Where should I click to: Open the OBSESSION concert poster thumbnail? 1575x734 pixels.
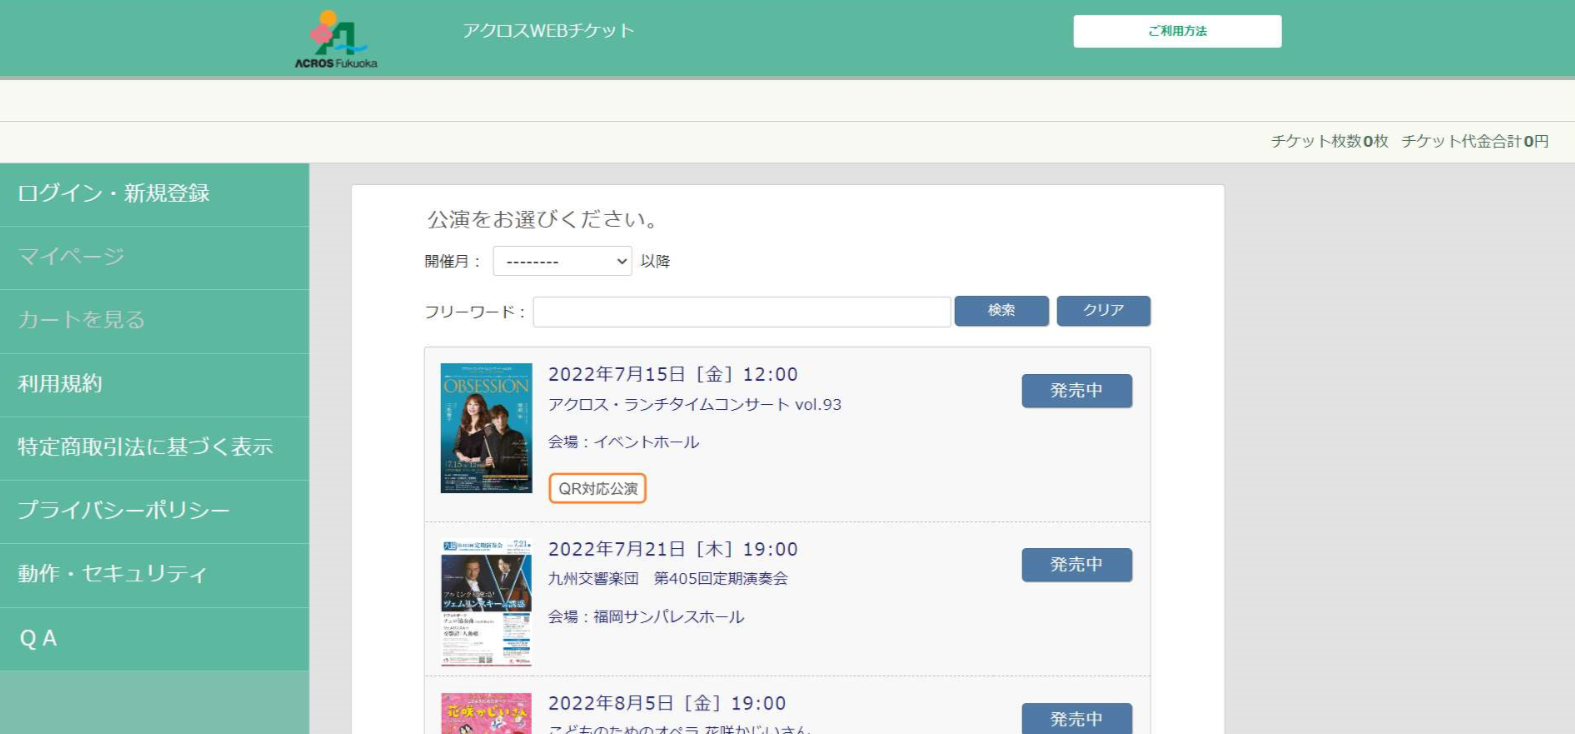(486, 428)
